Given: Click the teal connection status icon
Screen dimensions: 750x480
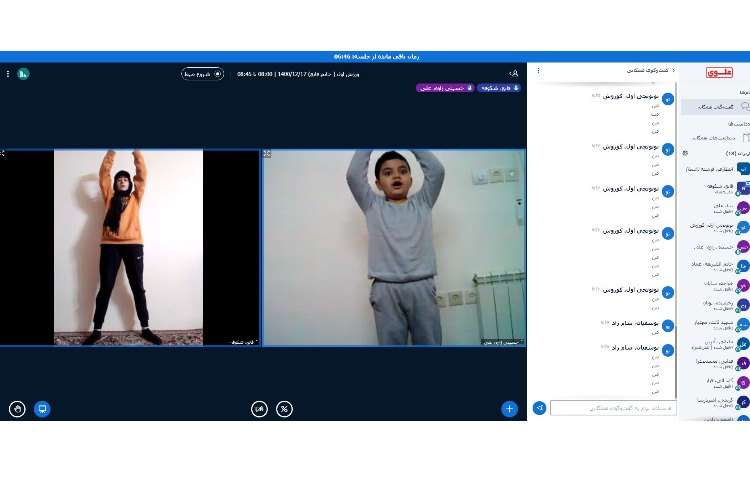Looking at the screenshot, I should (x=23, y=73).
